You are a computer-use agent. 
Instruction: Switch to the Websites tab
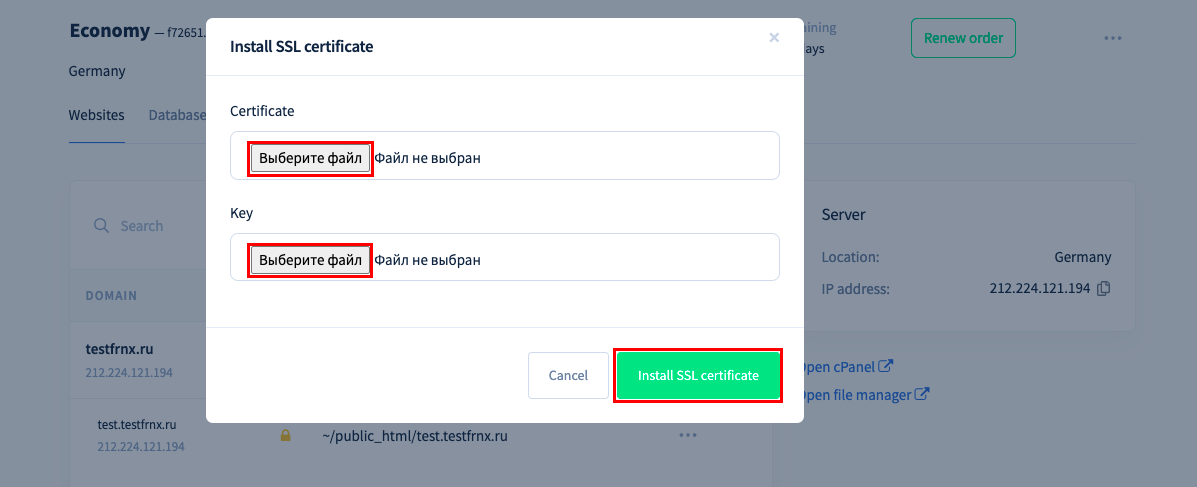coord(96,115)
